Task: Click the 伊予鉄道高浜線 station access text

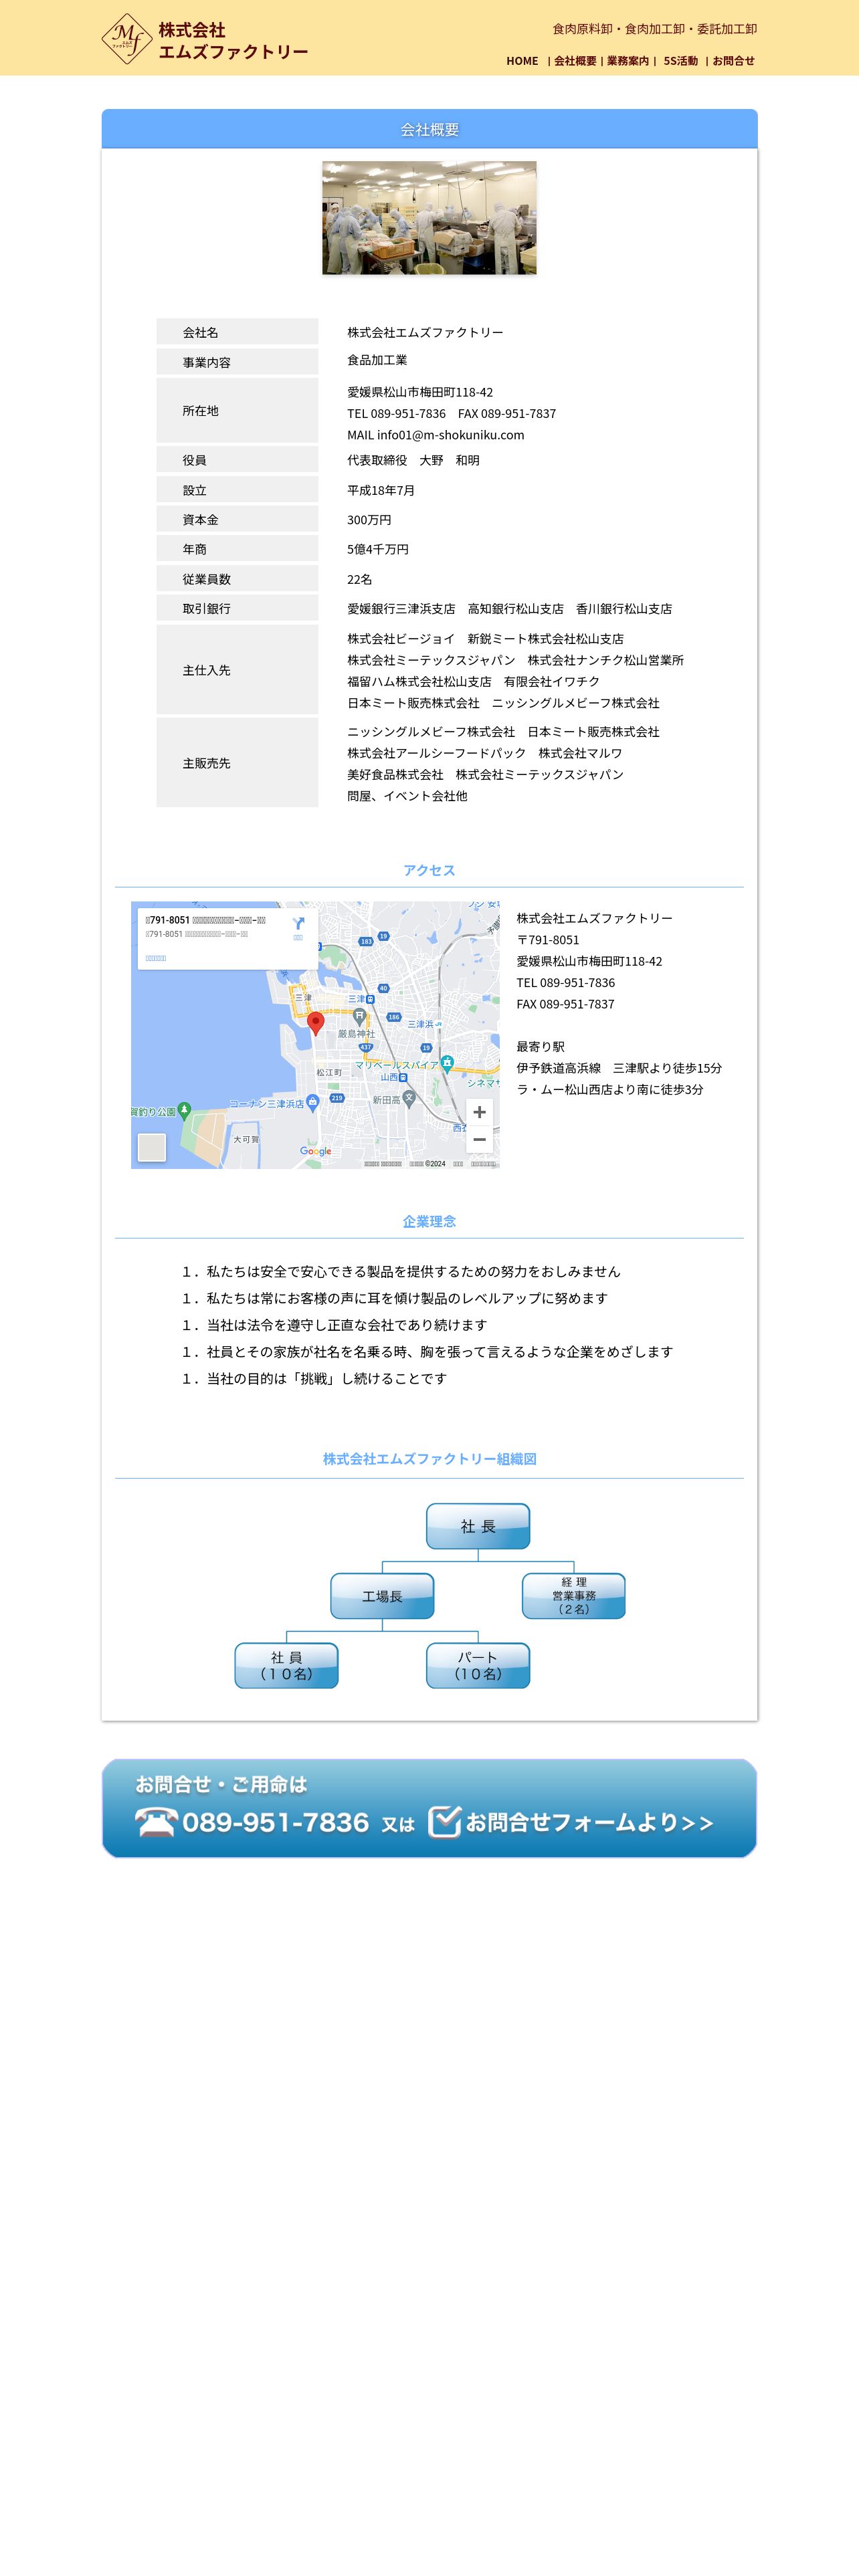Action: 619,1068
